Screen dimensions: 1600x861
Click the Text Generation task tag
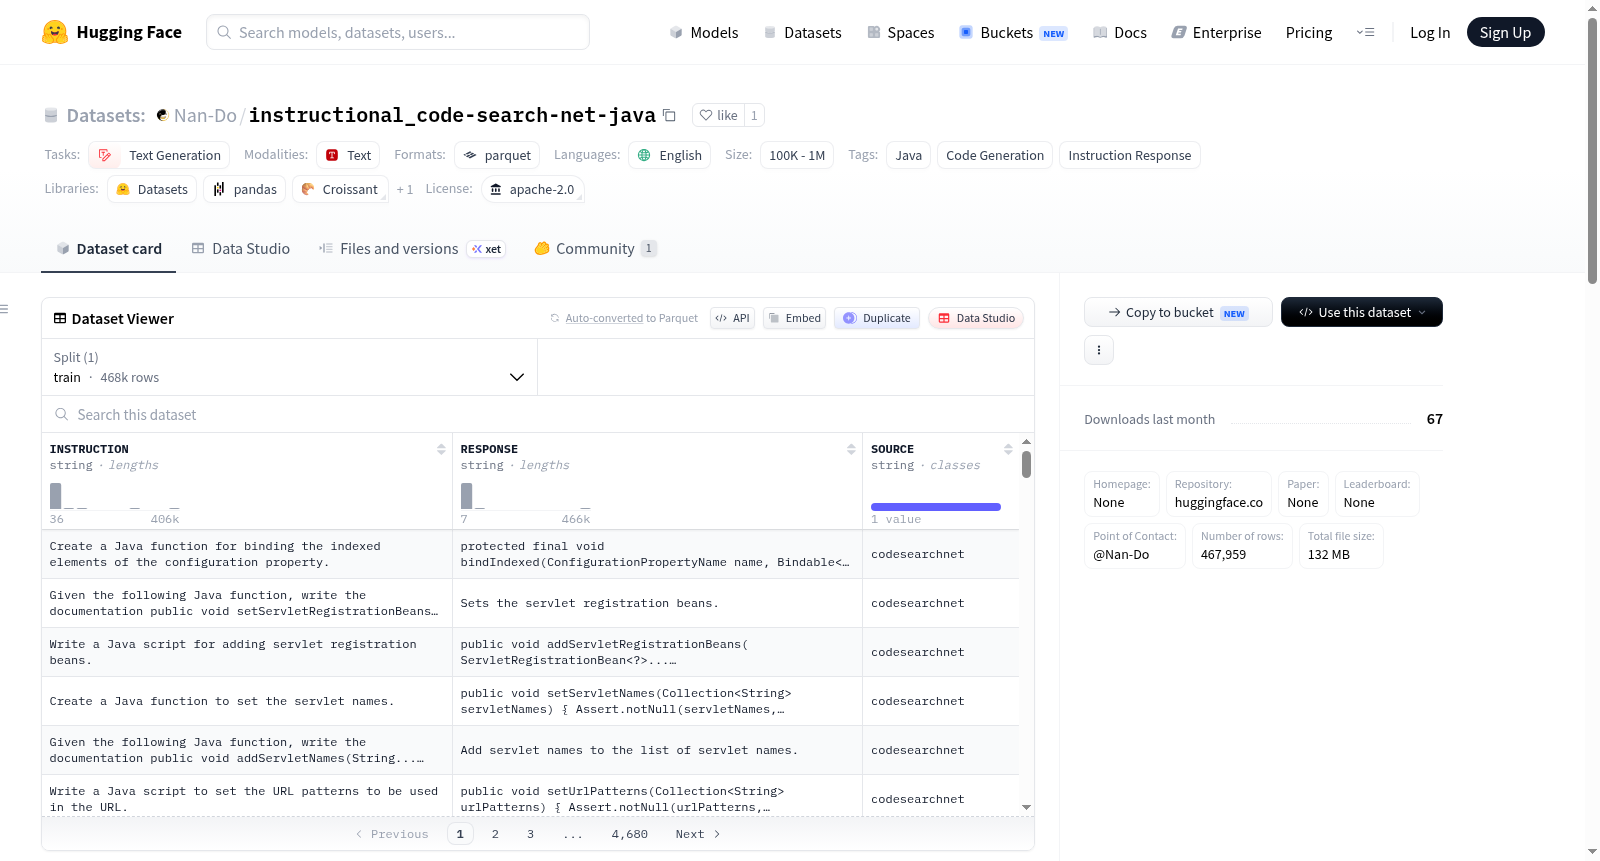(x=159, y=155)
